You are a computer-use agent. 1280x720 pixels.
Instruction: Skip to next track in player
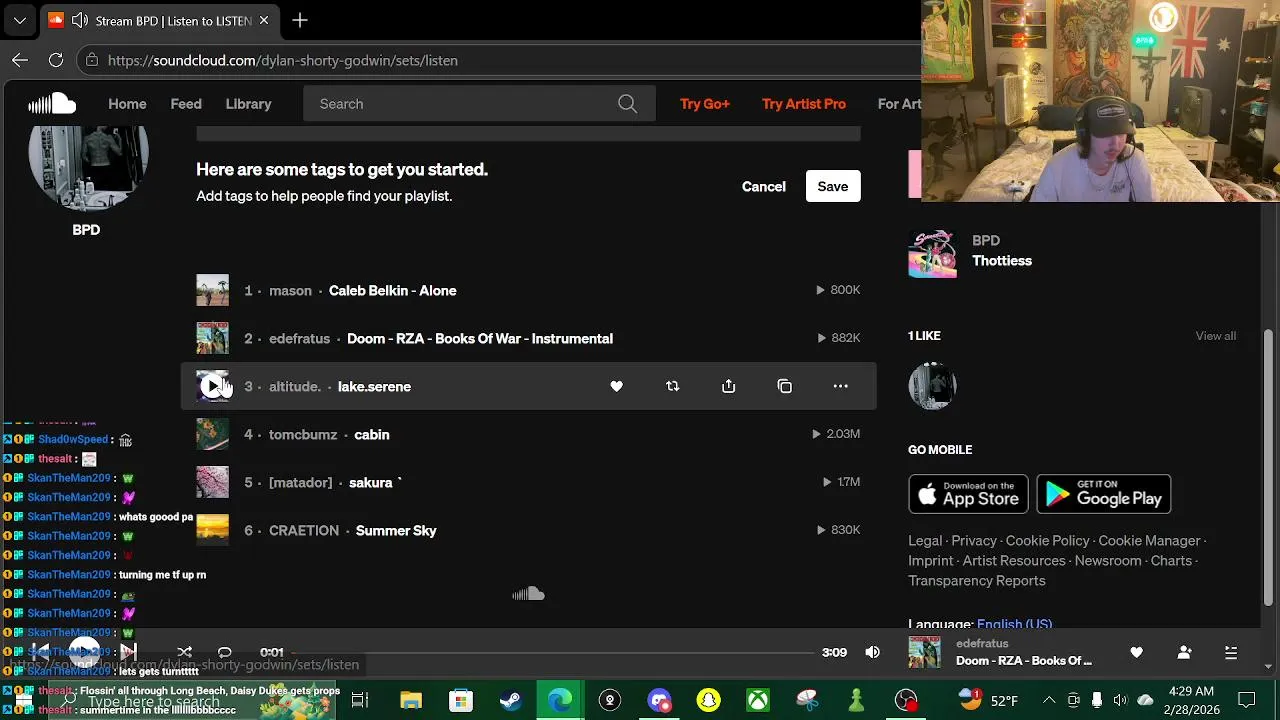coord(129,652)
